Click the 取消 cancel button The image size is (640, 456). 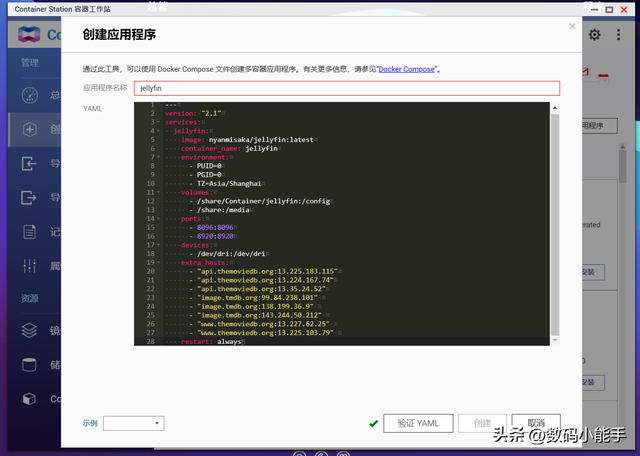coord(536,423)
